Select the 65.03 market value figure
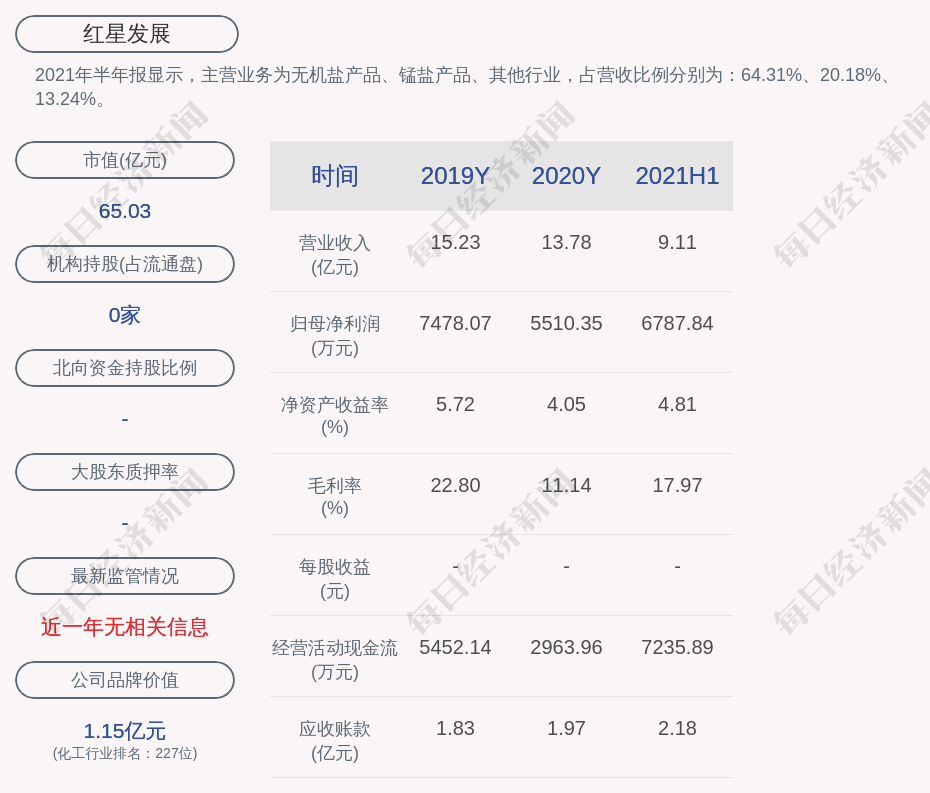930x793 pixels. tap(125, 211)
